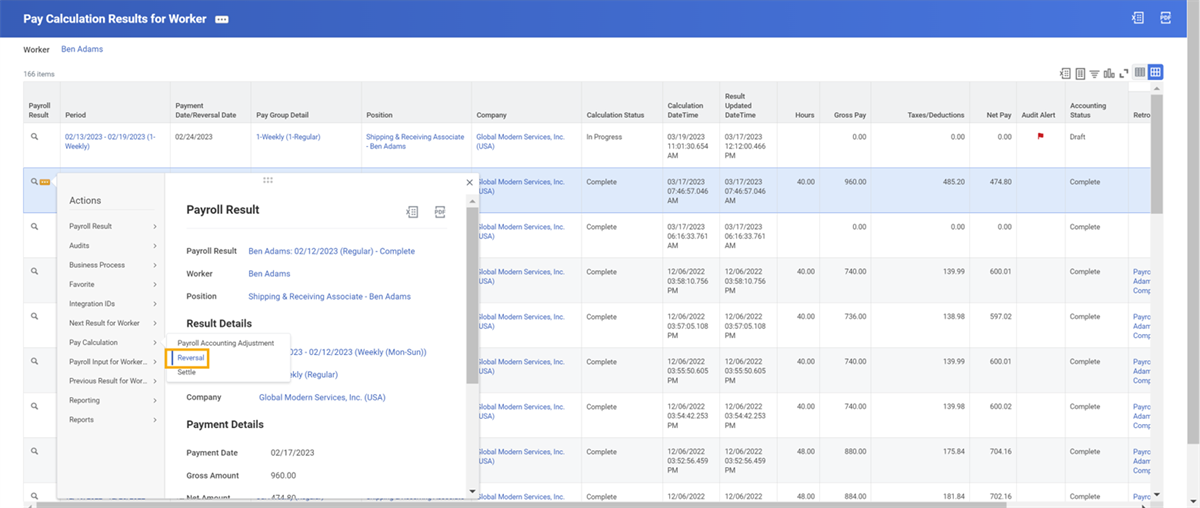Choose Reversal from Pay Calculation submenu
This screenshot has height=508, width=1200.
(x=191, y=358)
